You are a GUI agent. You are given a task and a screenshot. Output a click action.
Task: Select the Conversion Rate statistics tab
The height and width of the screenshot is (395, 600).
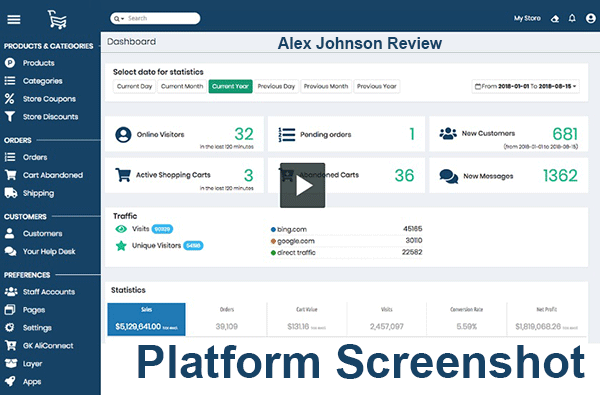pyautogui.click(x=466, y=319)
